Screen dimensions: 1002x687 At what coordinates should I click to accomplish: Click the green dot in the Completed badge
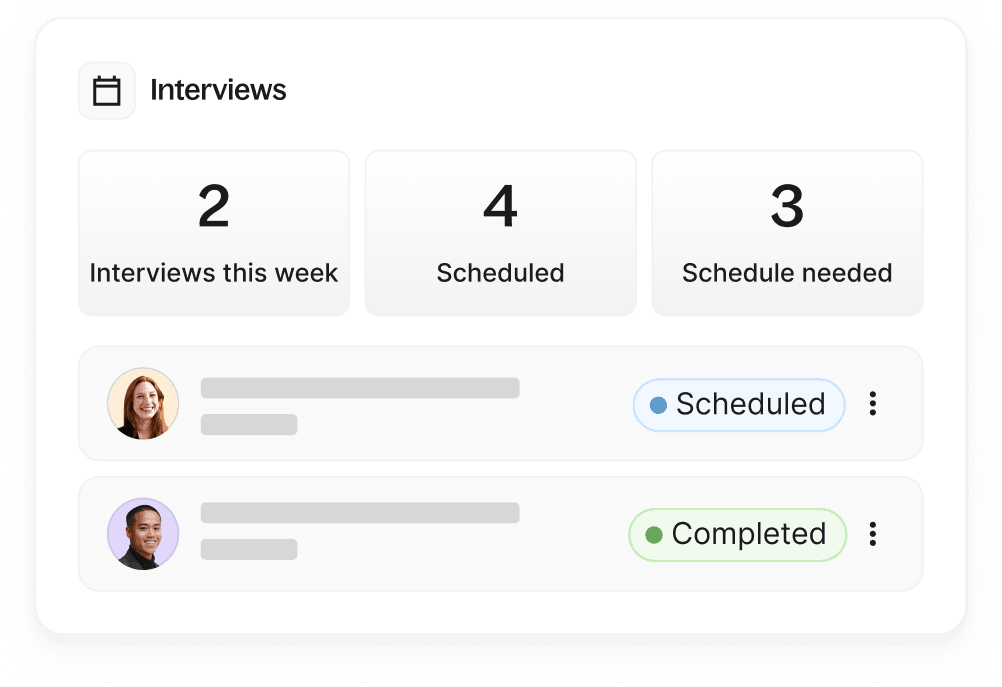(x=654, y=535)
